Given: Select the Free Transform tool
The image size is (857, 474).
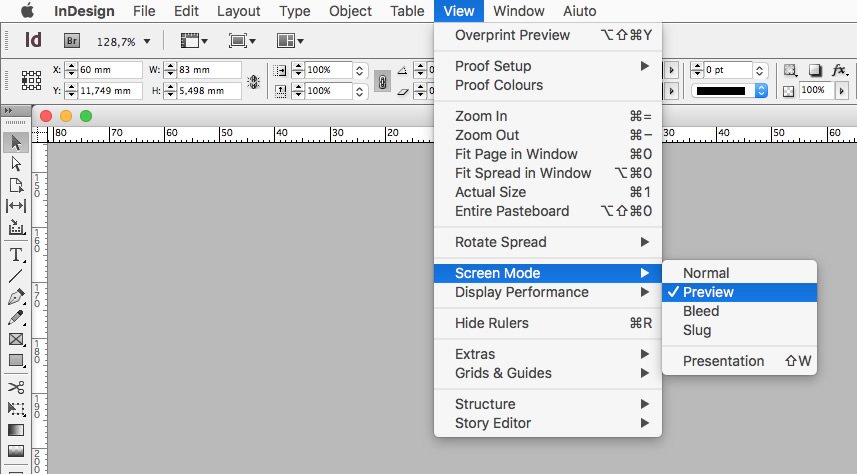Looking at the screenshot, I should 16,408.
